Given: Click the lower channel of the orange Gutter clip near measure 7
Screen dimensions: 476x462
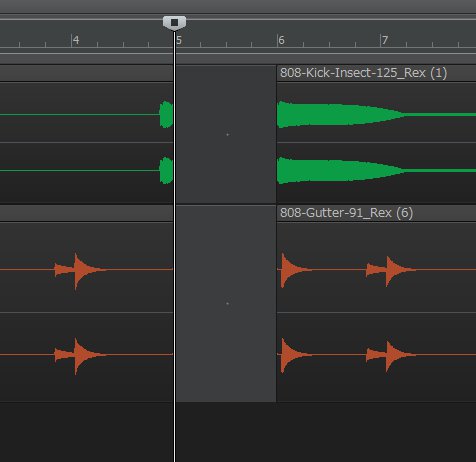Looking at the screenshot, I should [x=390, y=355].
